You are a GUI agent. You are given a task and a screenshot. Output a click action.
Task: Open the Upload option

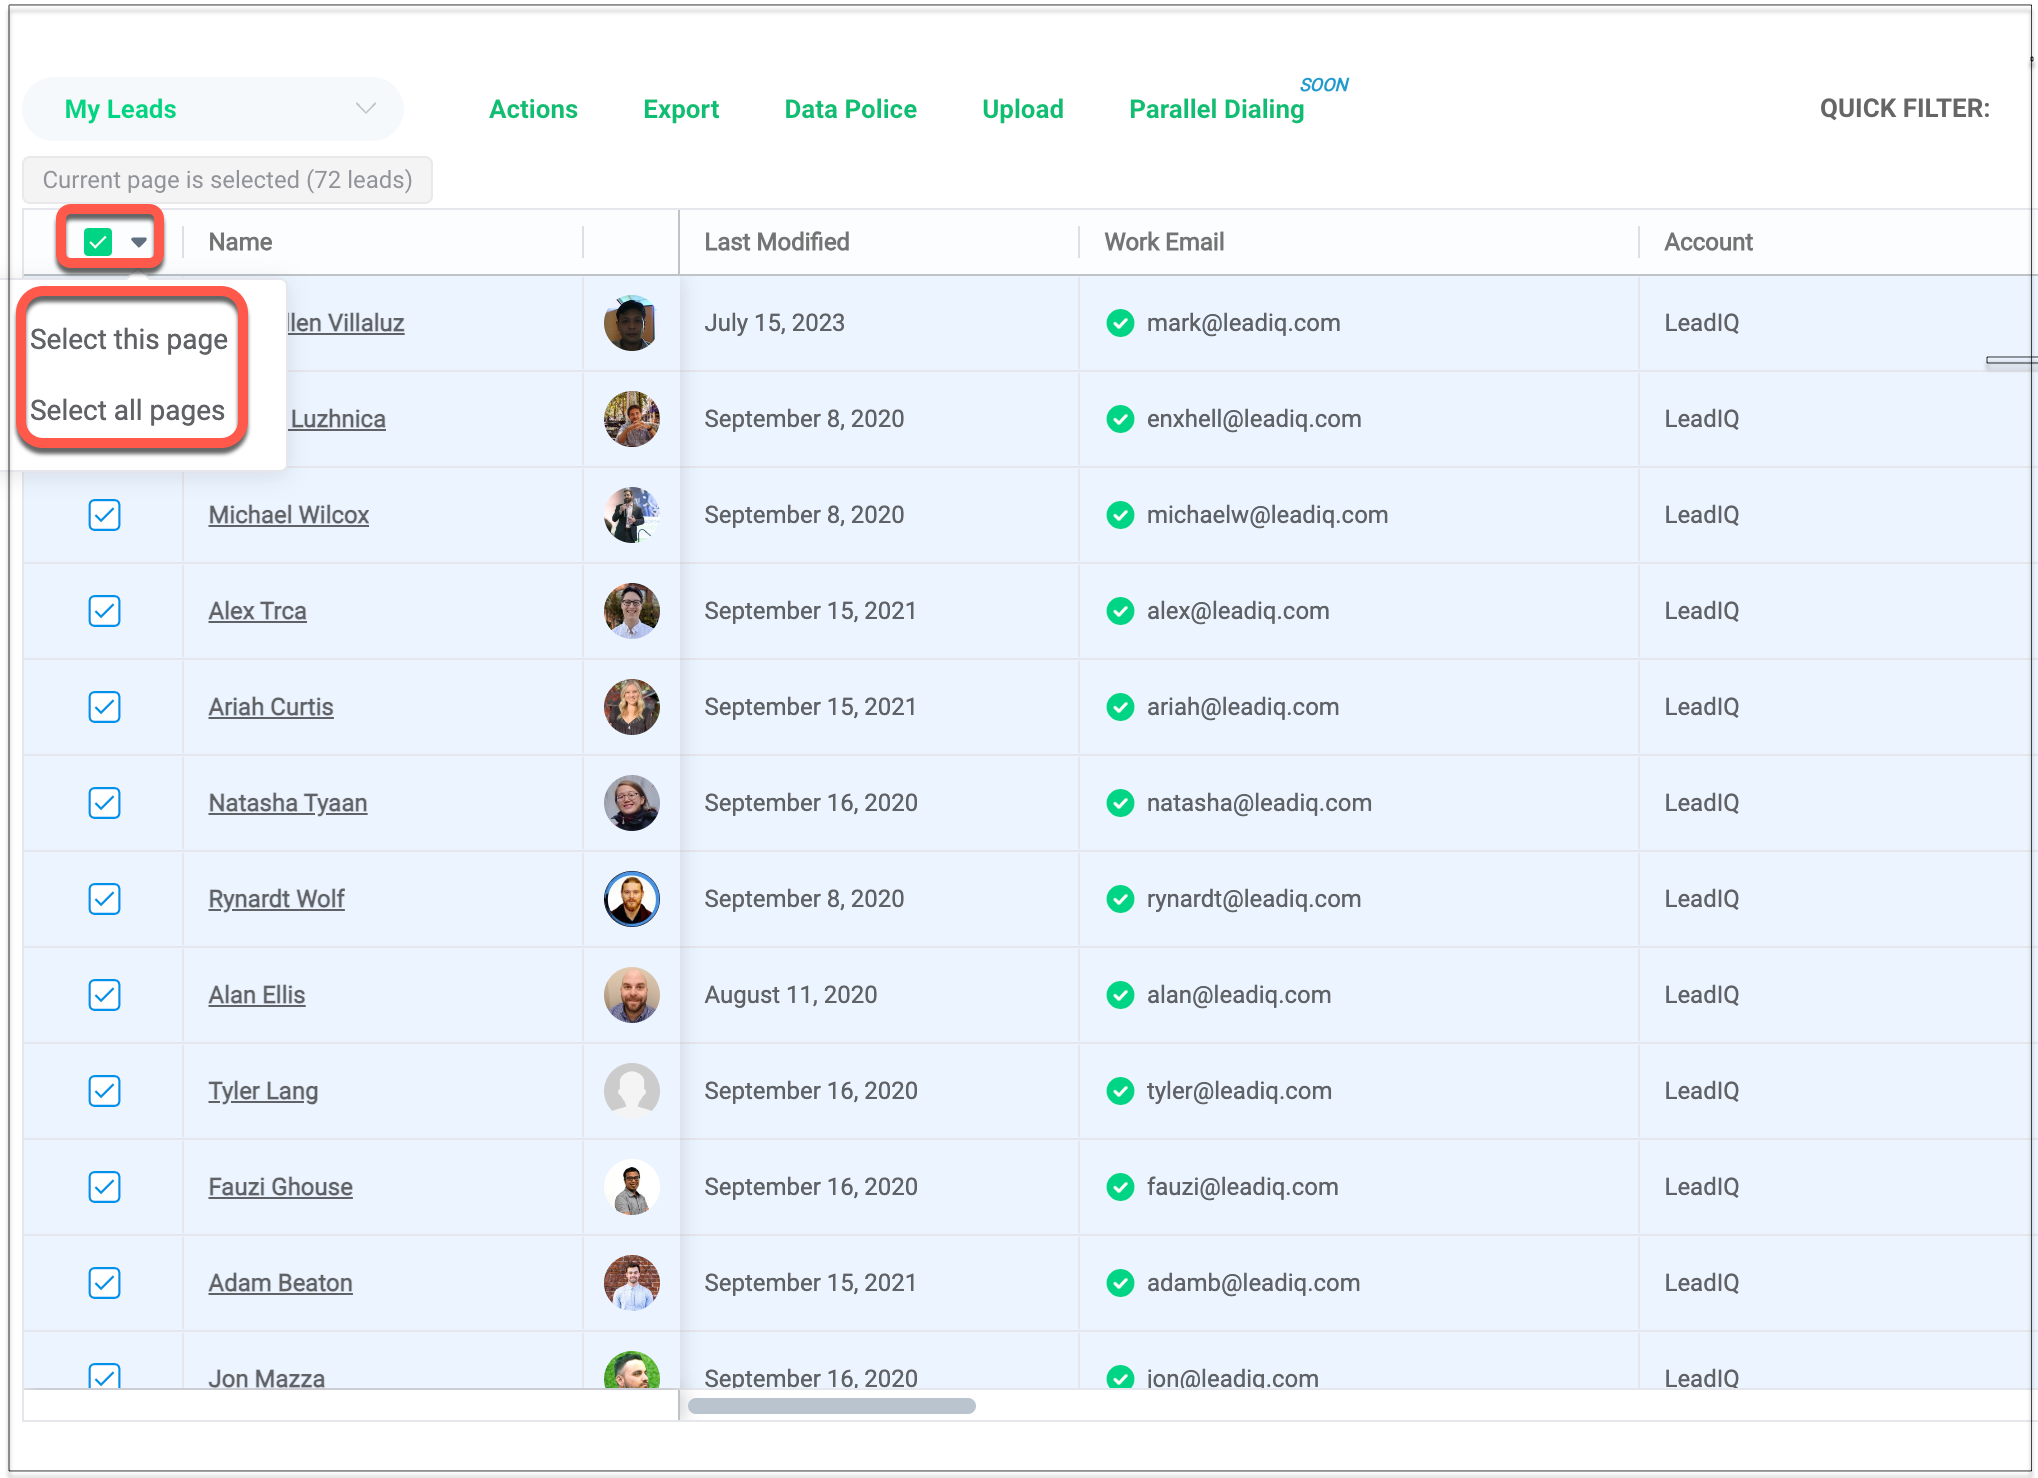point(1022,109)
